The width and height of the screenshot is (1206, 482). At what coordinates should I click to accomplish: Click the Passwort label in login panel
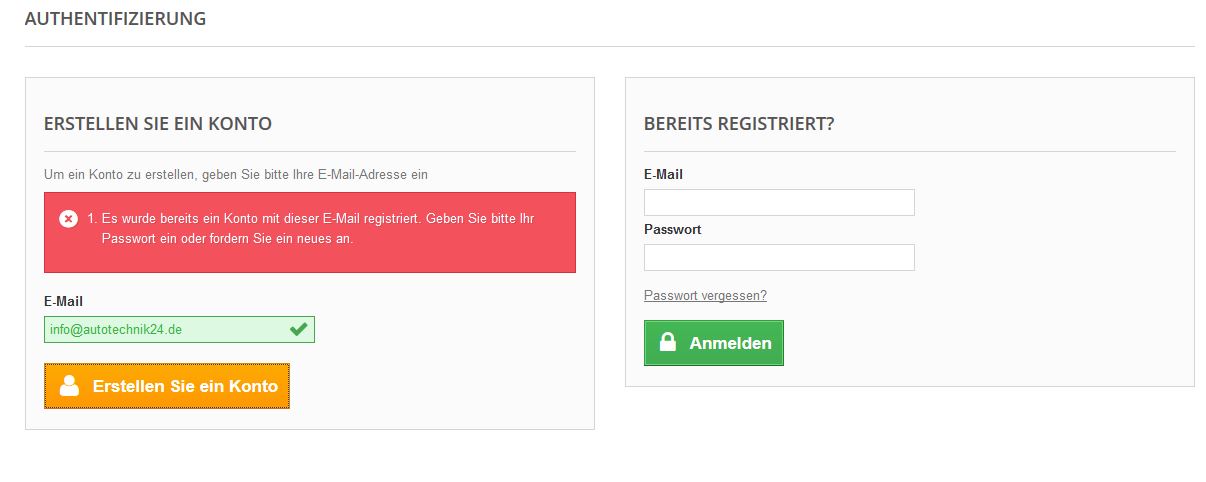[x=672, y=229]
